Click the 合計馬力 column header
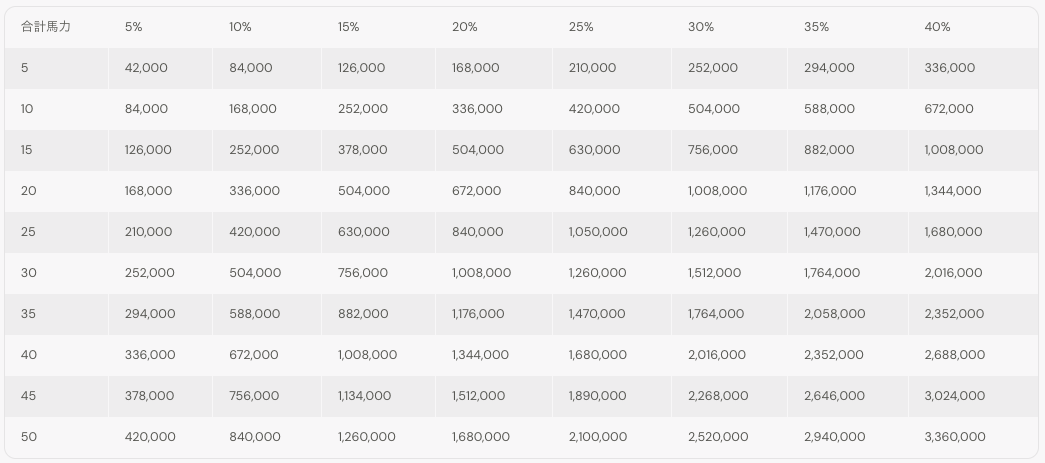1045x463 pixels. click(x=45, y=27)
